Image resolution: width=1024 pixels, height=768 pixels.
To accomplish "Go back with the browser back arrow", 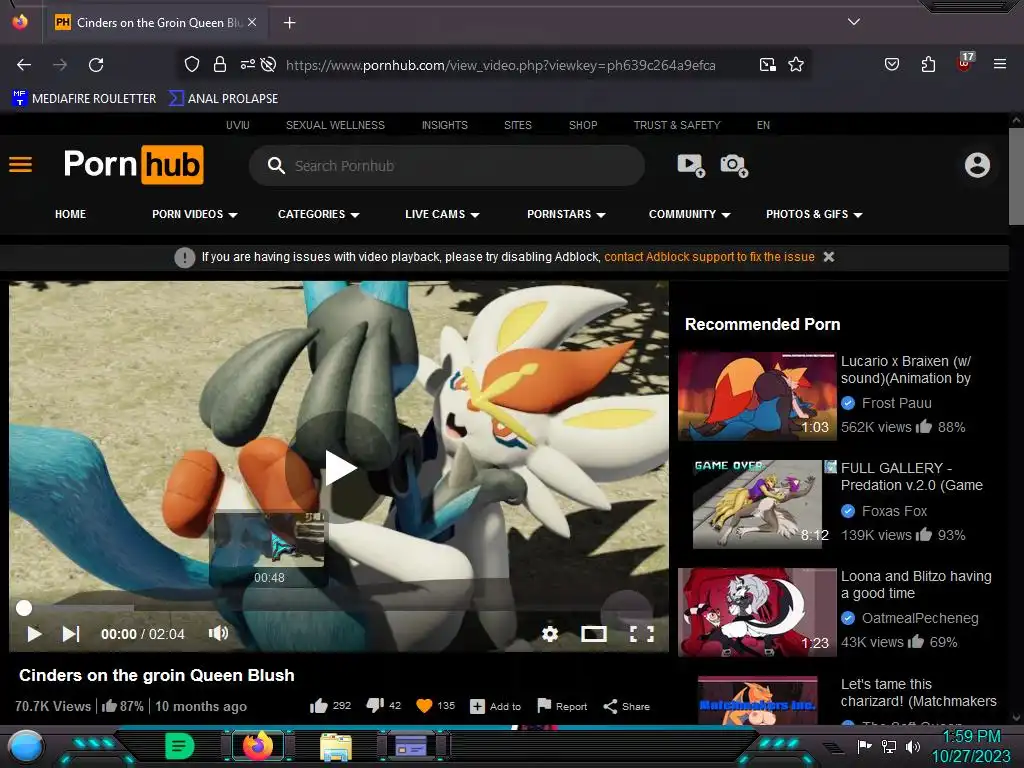I will pos(24,65).
